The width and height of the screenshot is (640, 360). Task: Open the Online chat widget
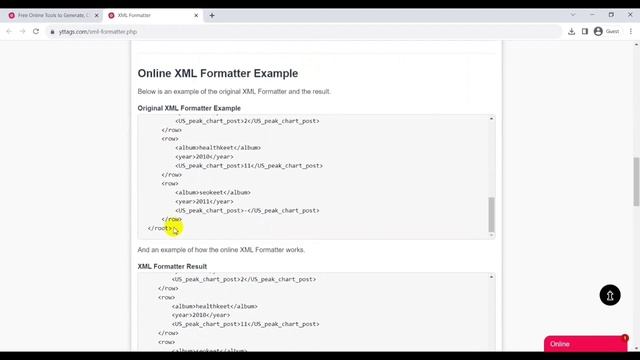pos(585,344)
